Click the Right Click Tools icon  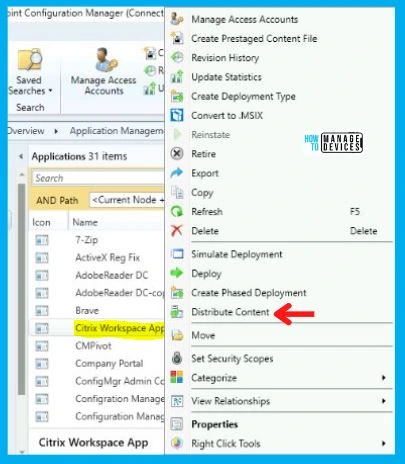click(x=177, y=443)
